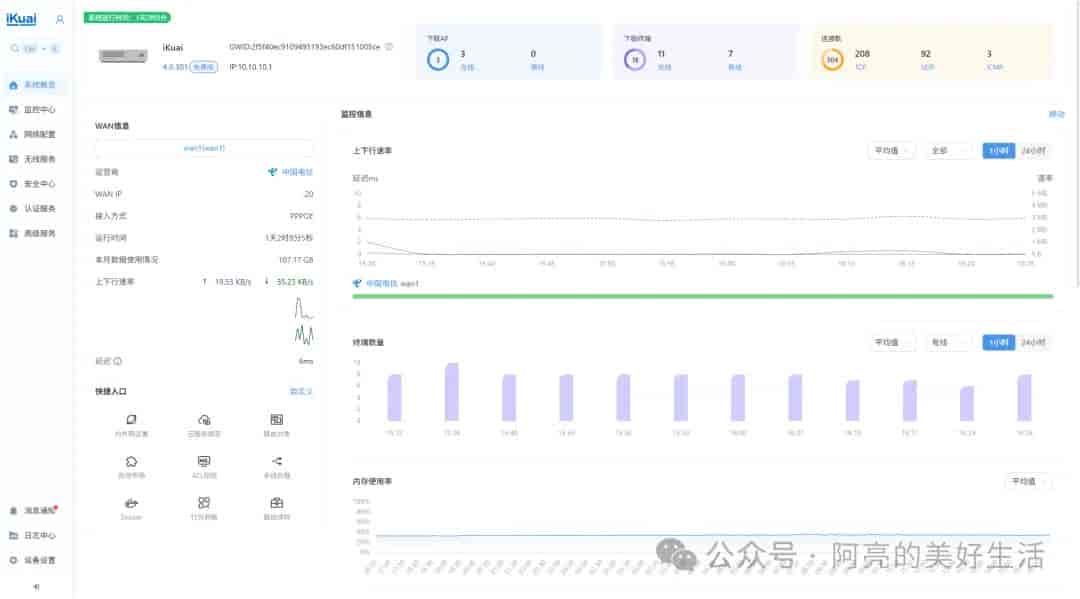Click the purple ring icon in the 下联终端 card

tap(635, 60)
